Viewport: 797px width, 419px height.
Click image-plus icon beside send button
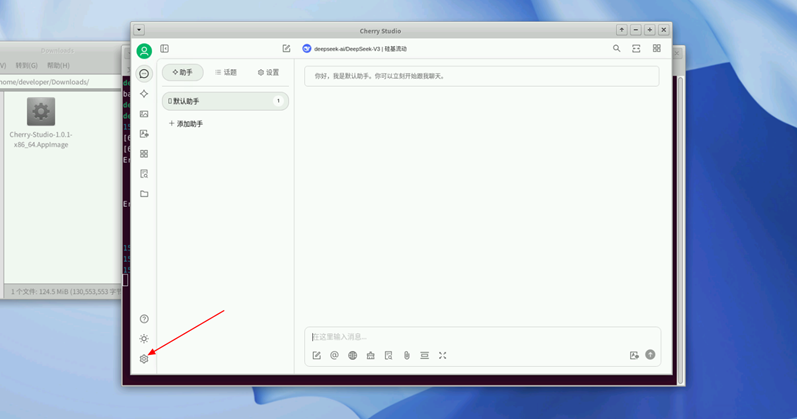tap(634, 355)
